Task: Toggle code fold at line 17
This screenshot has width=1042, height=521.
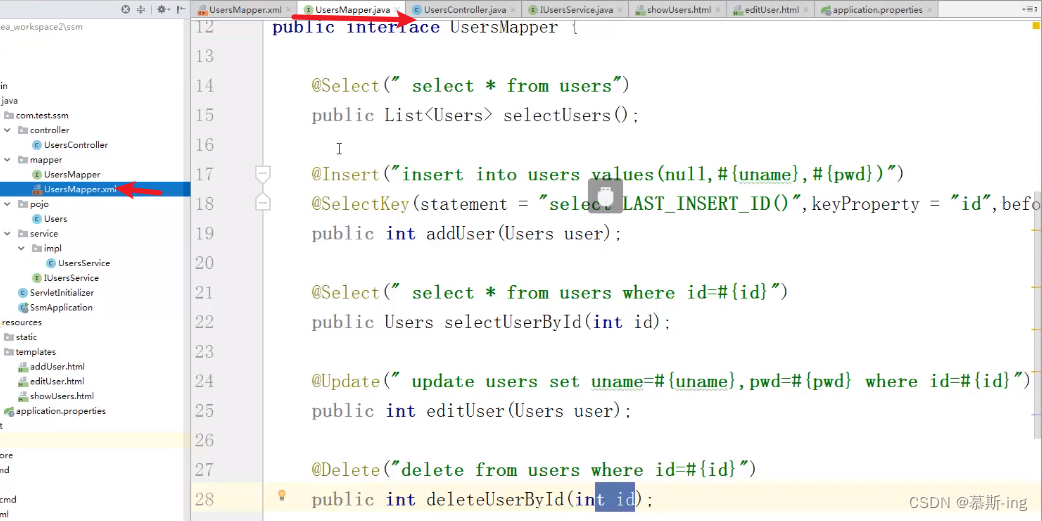Action: tap(263, 174)
